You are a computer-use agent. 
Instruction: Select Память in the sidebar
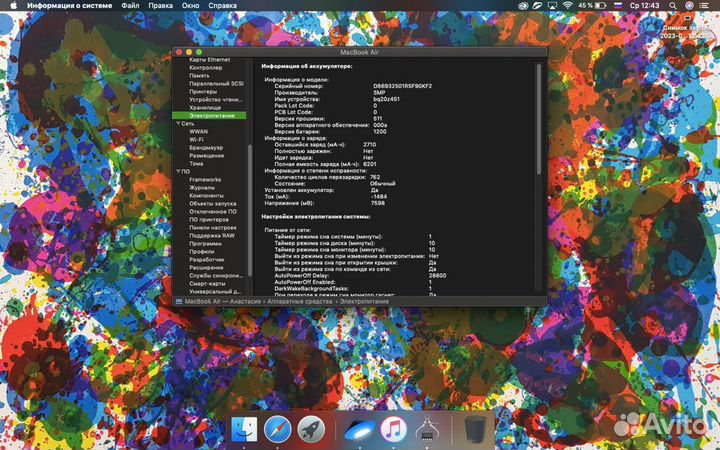click(199, 76)
